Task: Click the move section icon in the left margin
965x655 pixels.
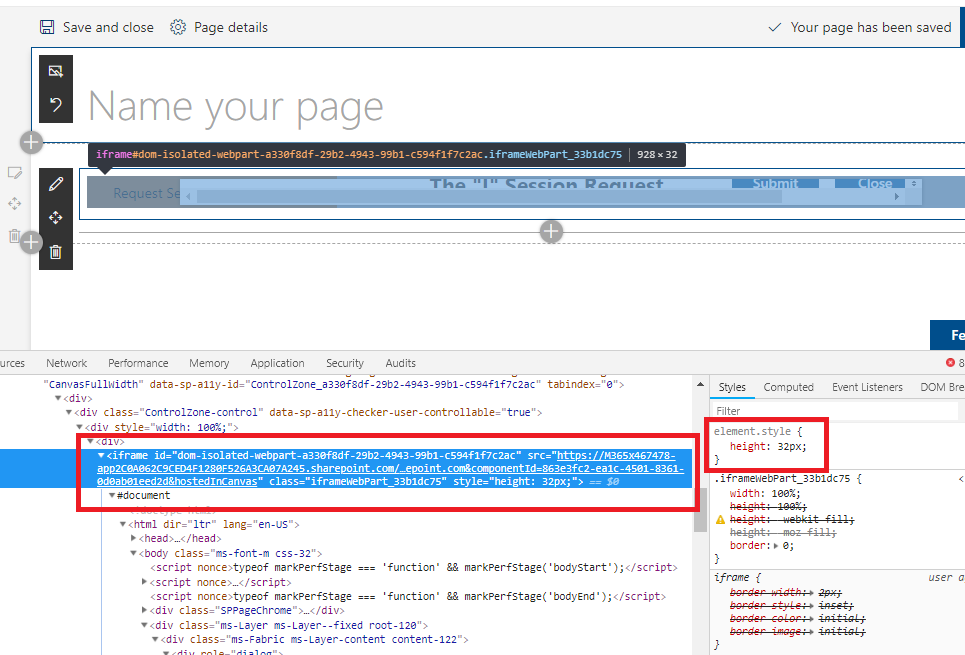Action: tap(15, 203)
